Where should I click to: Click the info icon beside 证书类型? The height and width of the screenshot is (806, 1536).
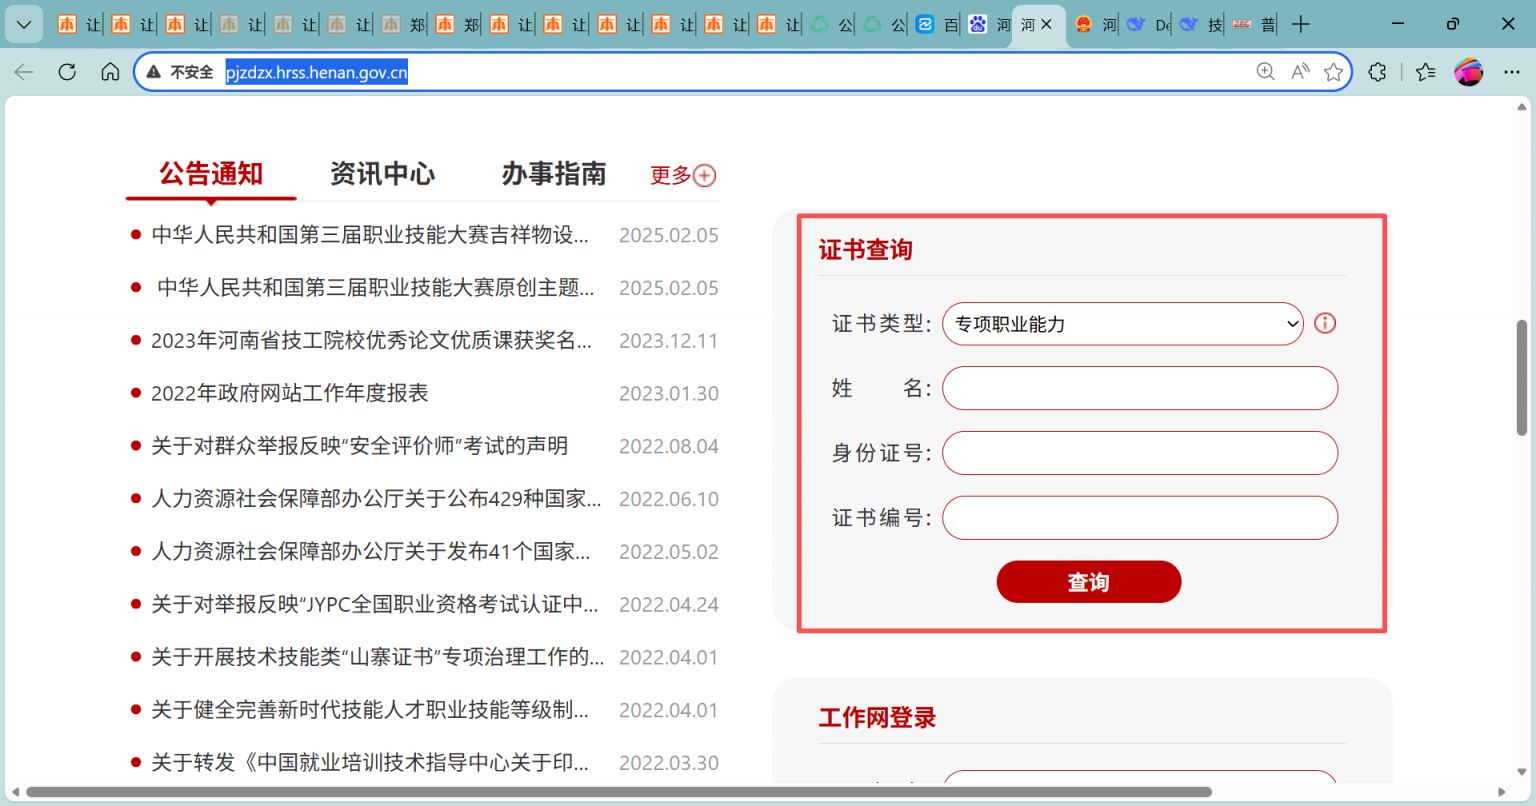click(1325, 323)
